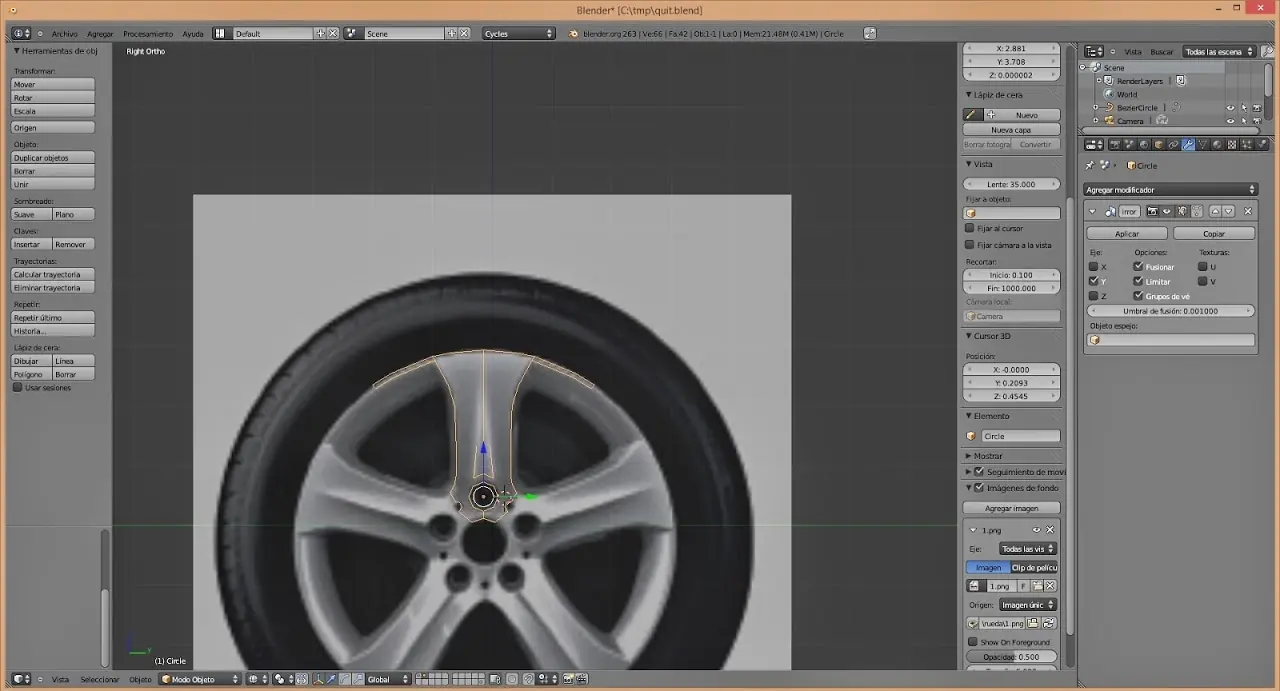Expand the Mostrar panel
The image size is (1280, 691).
[x=969, y=456]
